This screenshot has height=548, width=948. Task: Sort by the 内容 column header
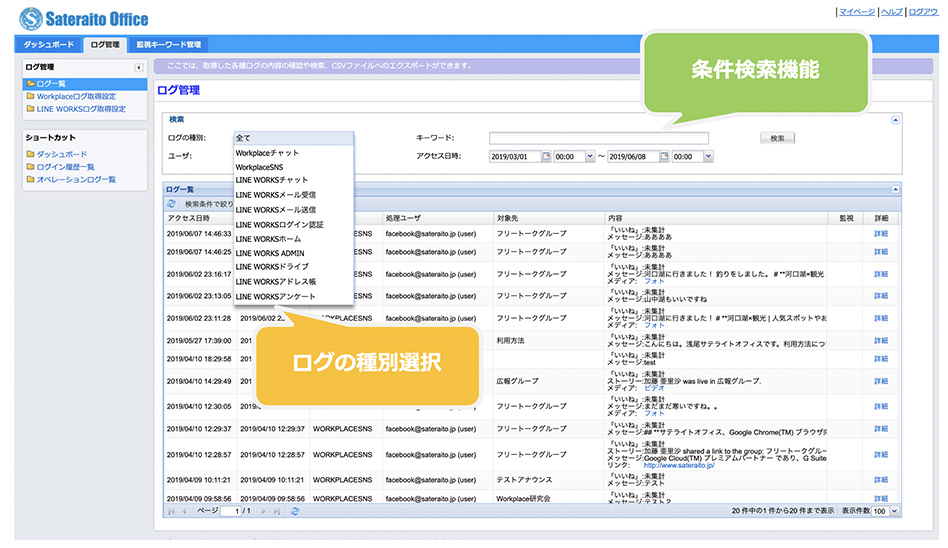(x=716, y=218)
